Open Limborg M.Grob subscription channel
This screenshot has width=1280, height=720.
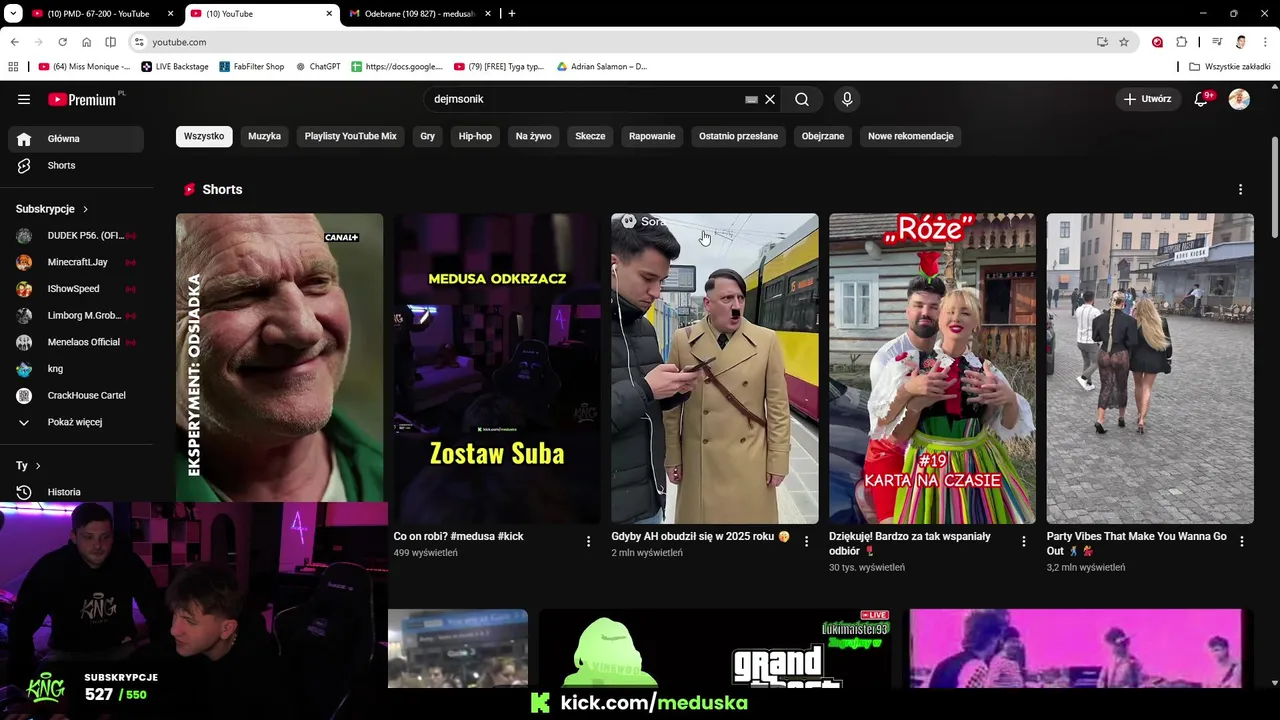tap(76, 315)
